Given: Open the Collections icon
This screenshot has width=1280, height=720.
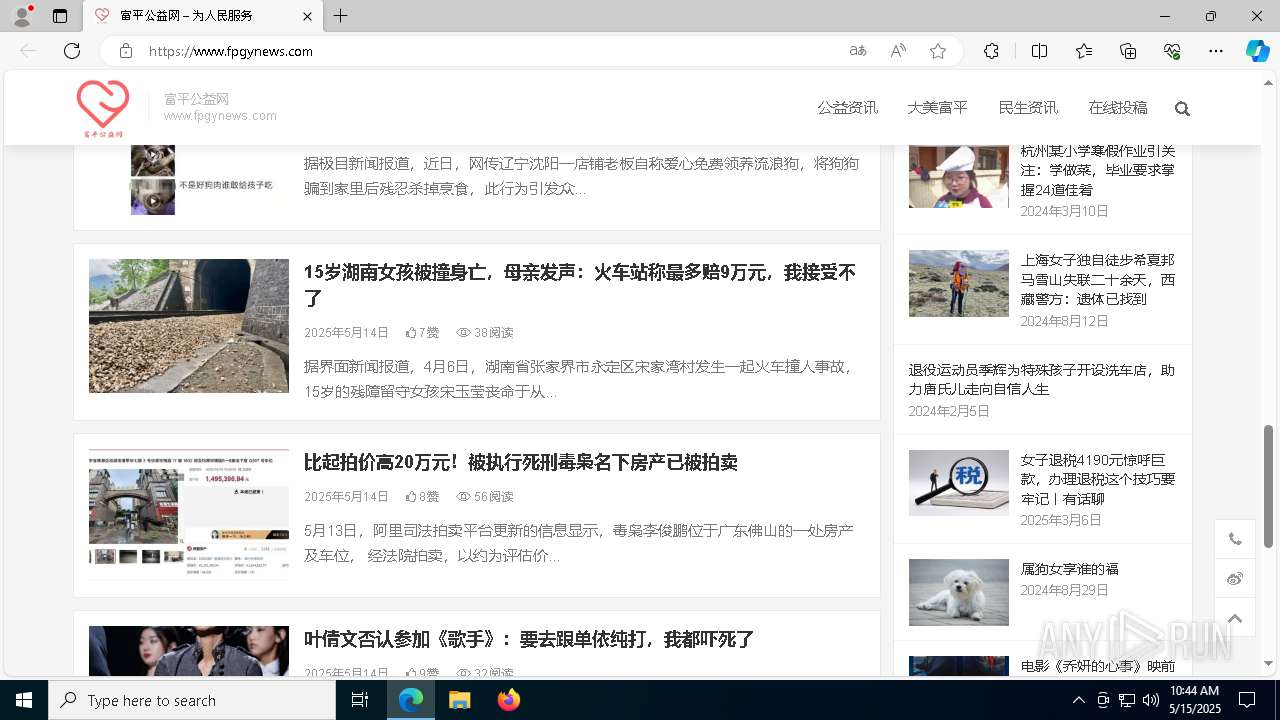Looking at the screenshot, I should (1128, 51).
